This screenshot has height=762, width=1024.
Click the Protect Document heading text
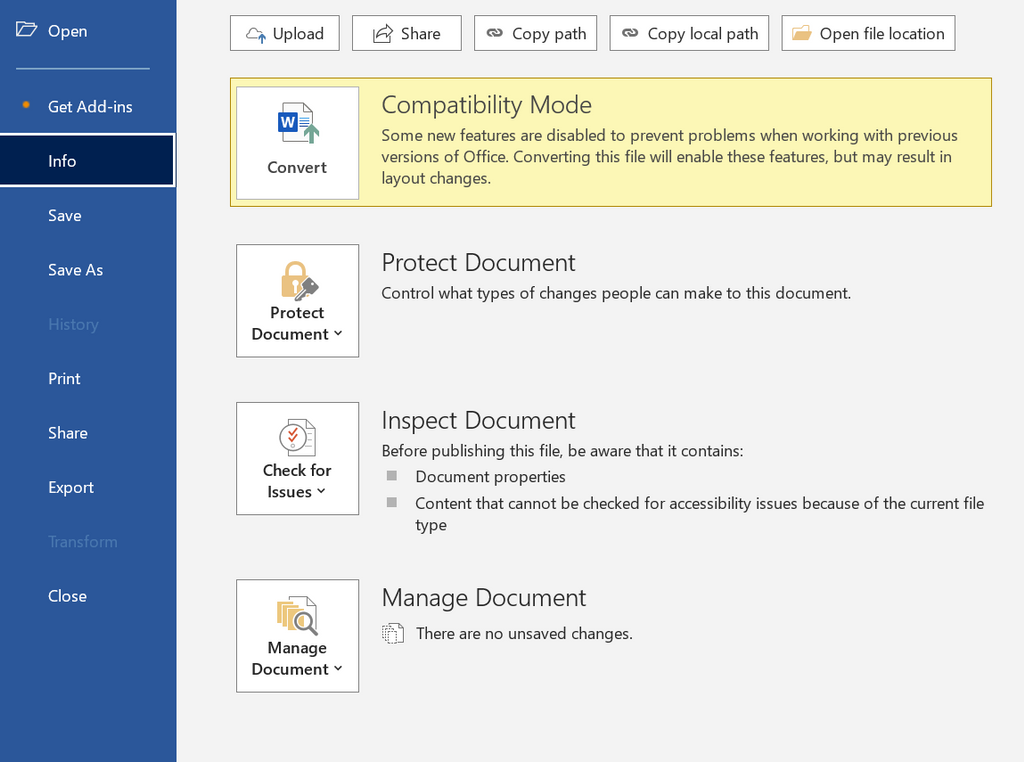tap(478, 262)
